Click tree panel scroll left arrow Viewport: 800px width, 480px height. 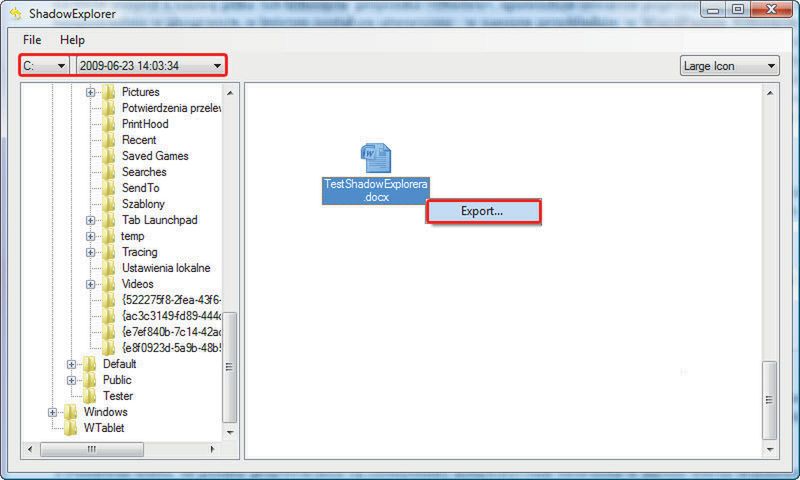(x=30, y=449)
